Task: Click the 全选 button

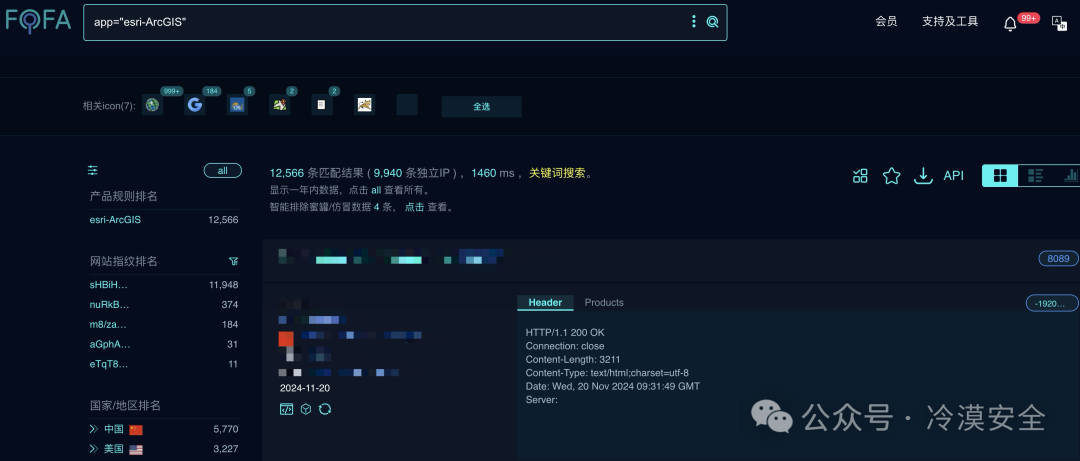Action: coord(481,107)
